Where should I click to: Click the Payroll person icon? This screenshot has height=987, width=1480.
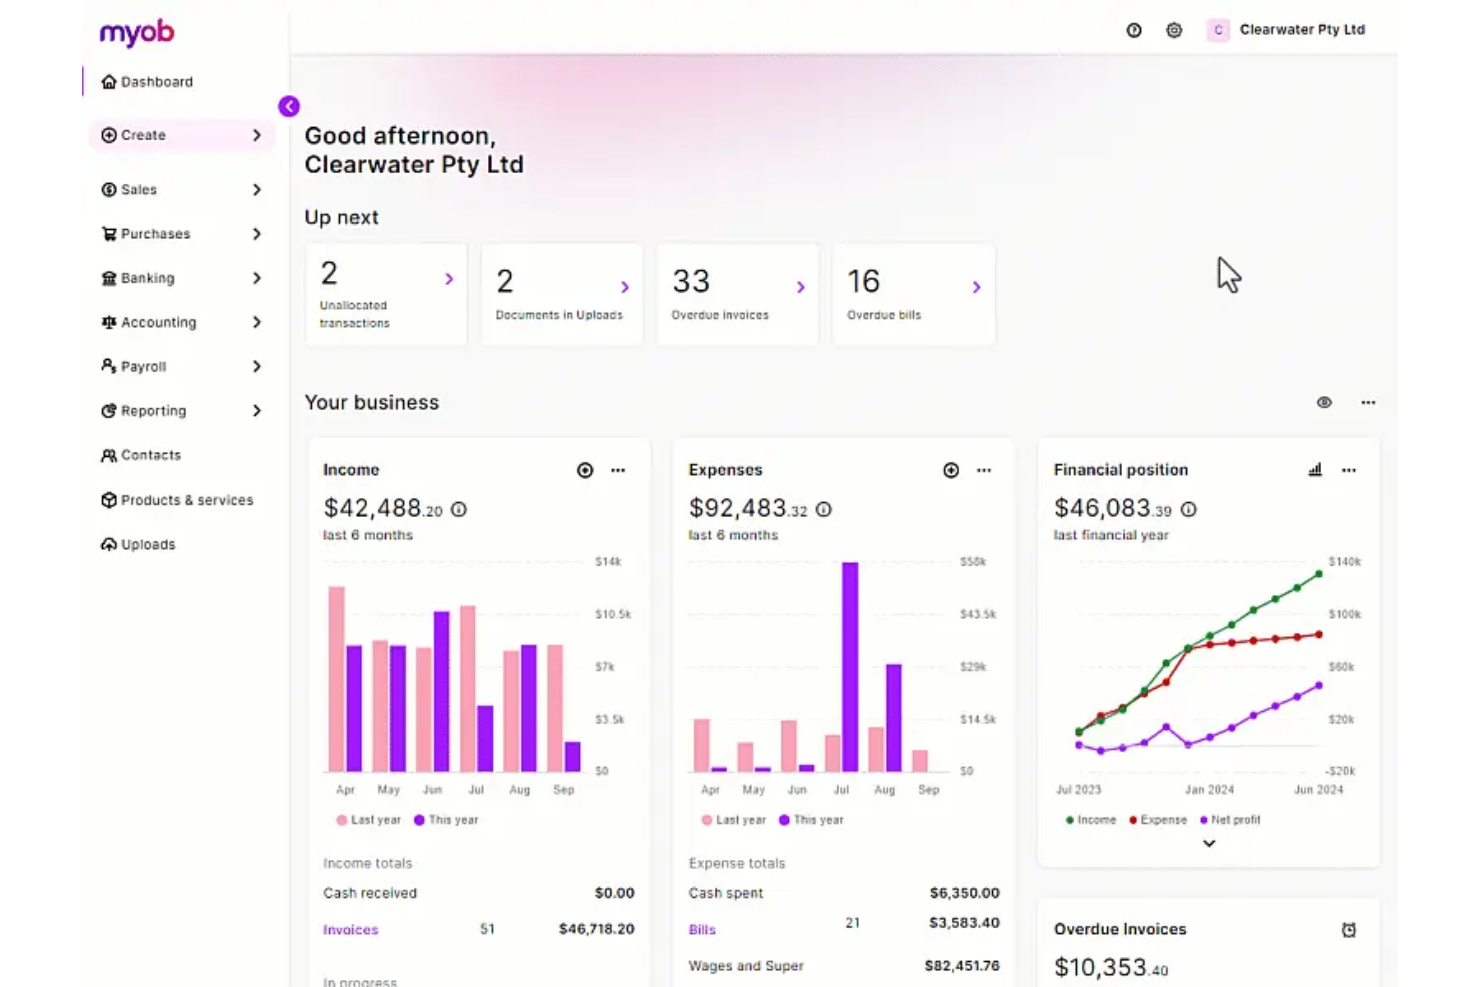pyautogui.click(x=109, y=366)
